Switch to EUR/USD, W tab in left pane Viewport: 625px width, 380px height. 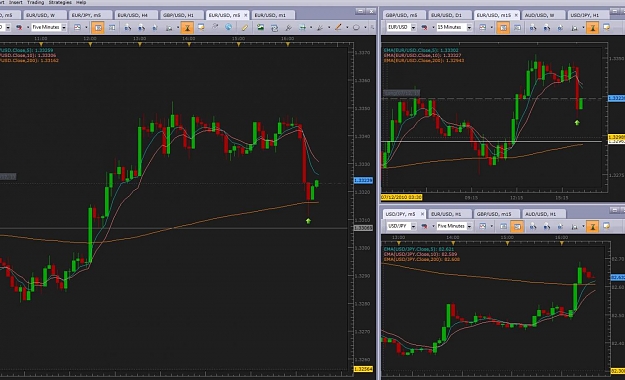coord(45,15)
